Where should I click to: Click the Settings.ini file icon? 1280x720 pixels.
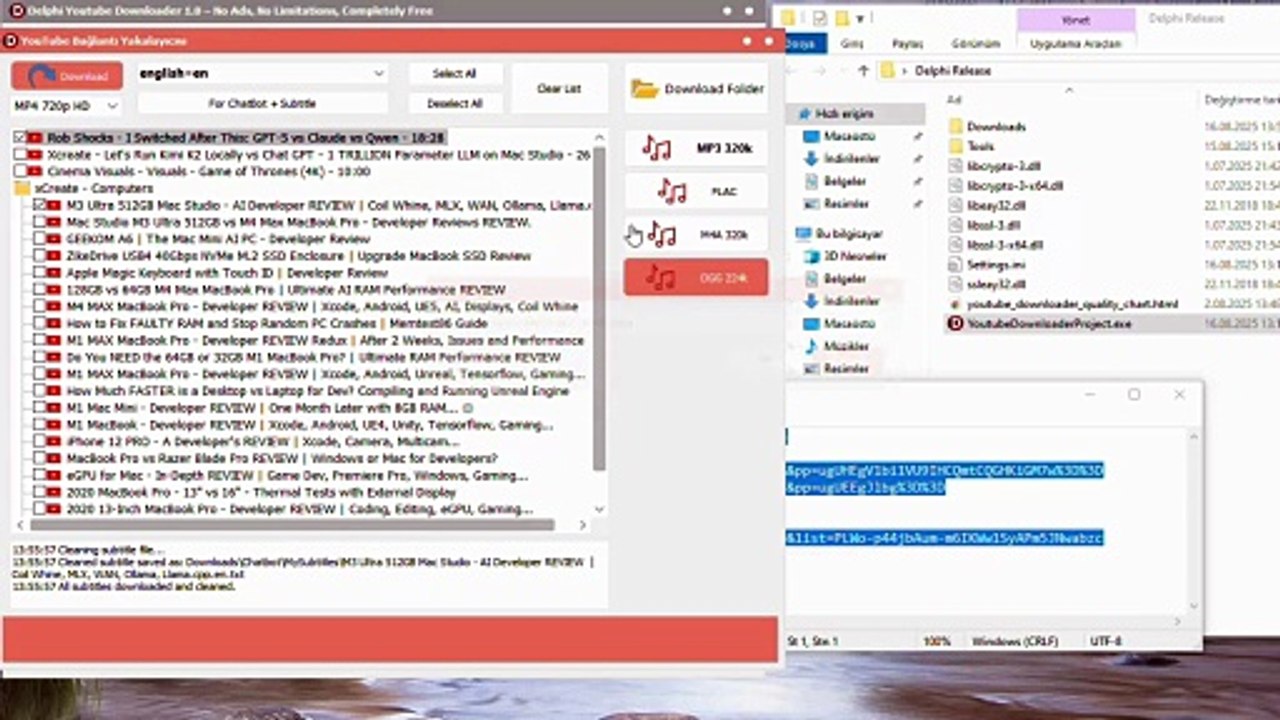click(955, 265)
